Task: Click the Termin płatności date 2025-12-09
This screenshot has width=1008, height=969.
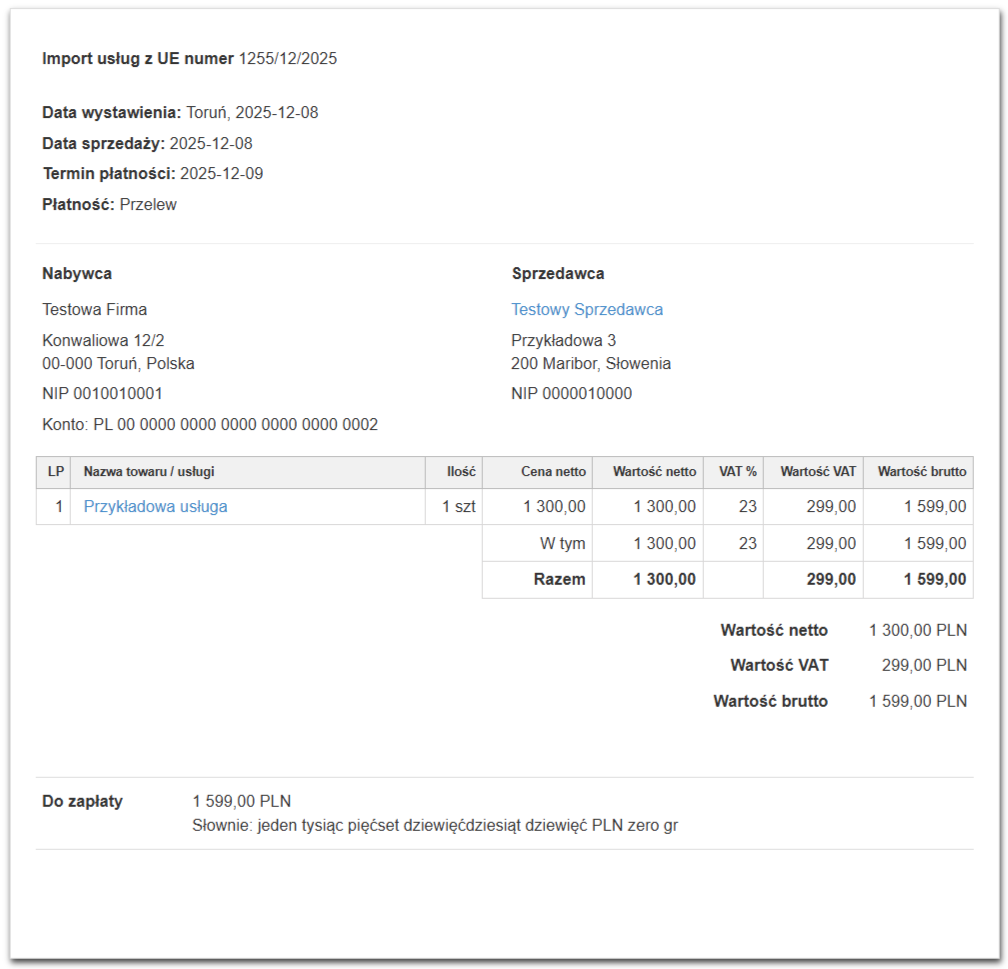Action: click(x=221, y=174)
